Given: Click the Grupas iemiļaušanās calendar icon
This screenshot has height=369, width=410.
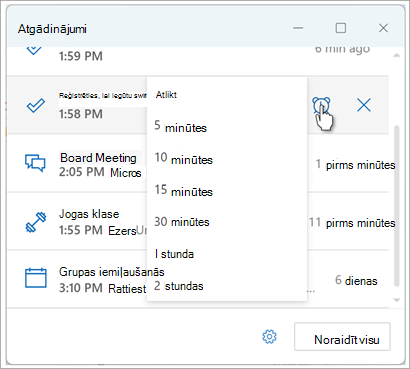Looking at the screenshot, I should click(x=36, y=278).
